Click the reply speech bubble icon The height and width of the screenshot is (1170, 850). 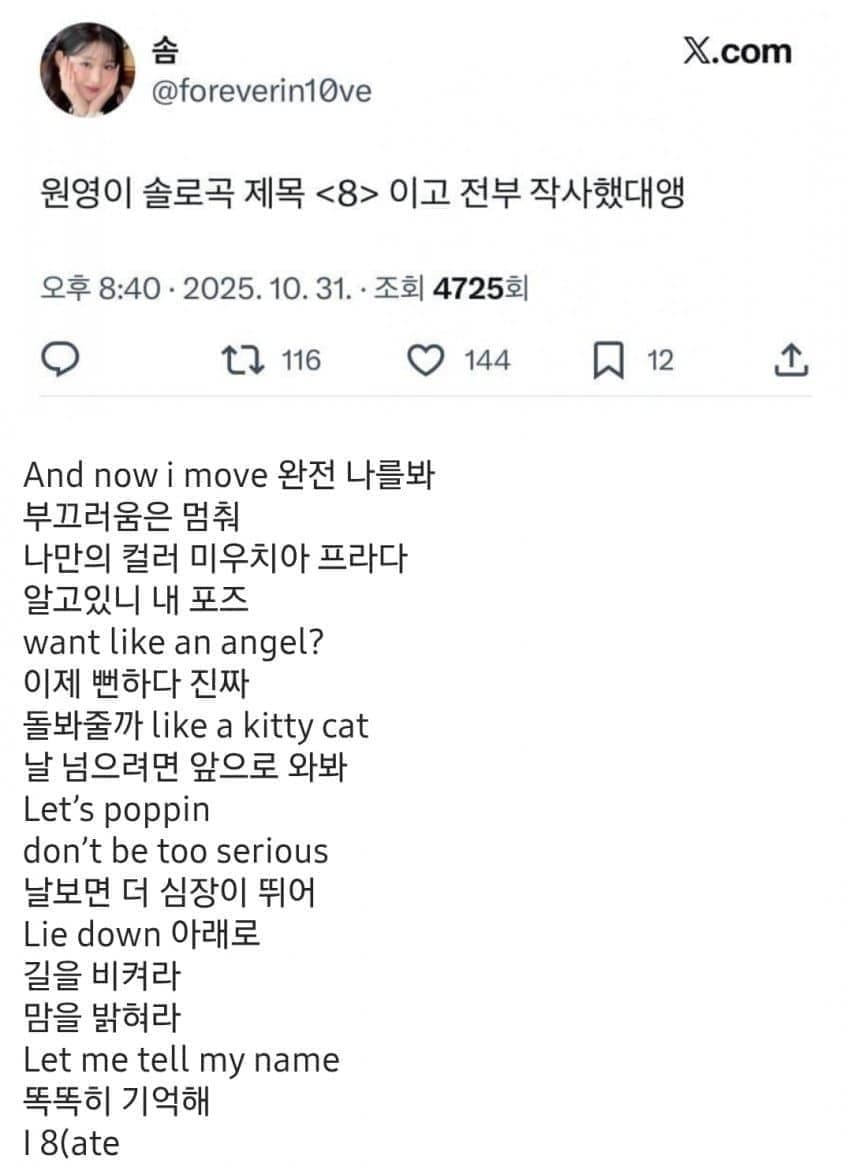[x=63, y=360]
